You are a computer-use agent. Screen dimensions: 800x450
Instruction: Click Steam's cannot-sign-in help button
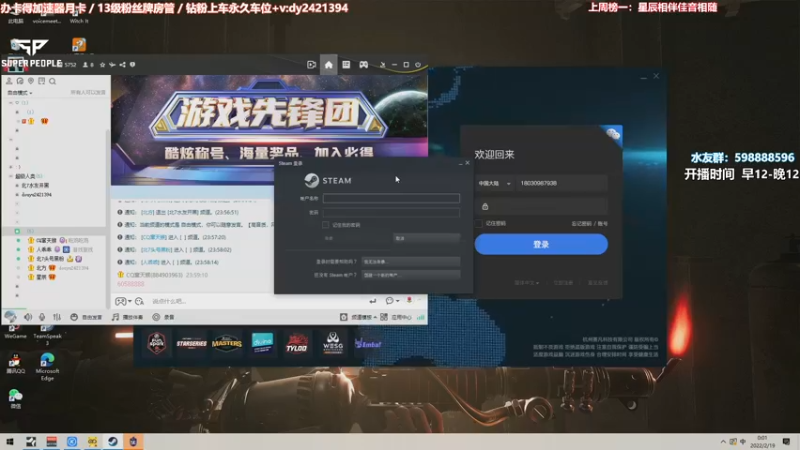click(x=411, y=261)
